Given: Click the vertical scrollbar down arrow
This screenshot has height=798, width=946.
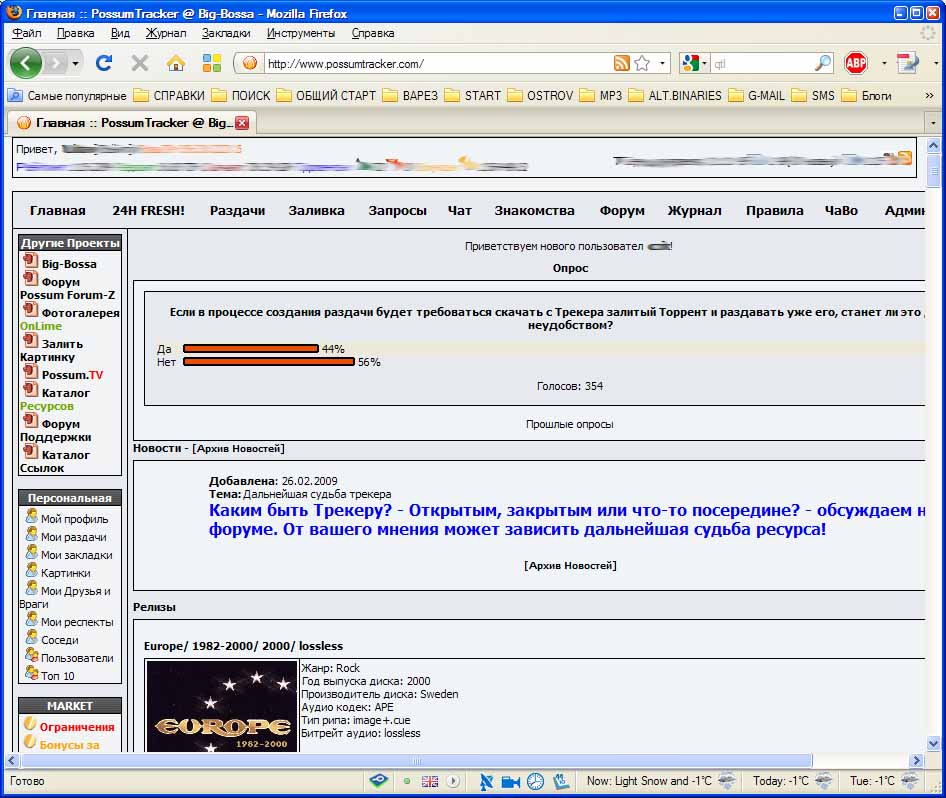Looking at the screenshot, I should point(933,744).
